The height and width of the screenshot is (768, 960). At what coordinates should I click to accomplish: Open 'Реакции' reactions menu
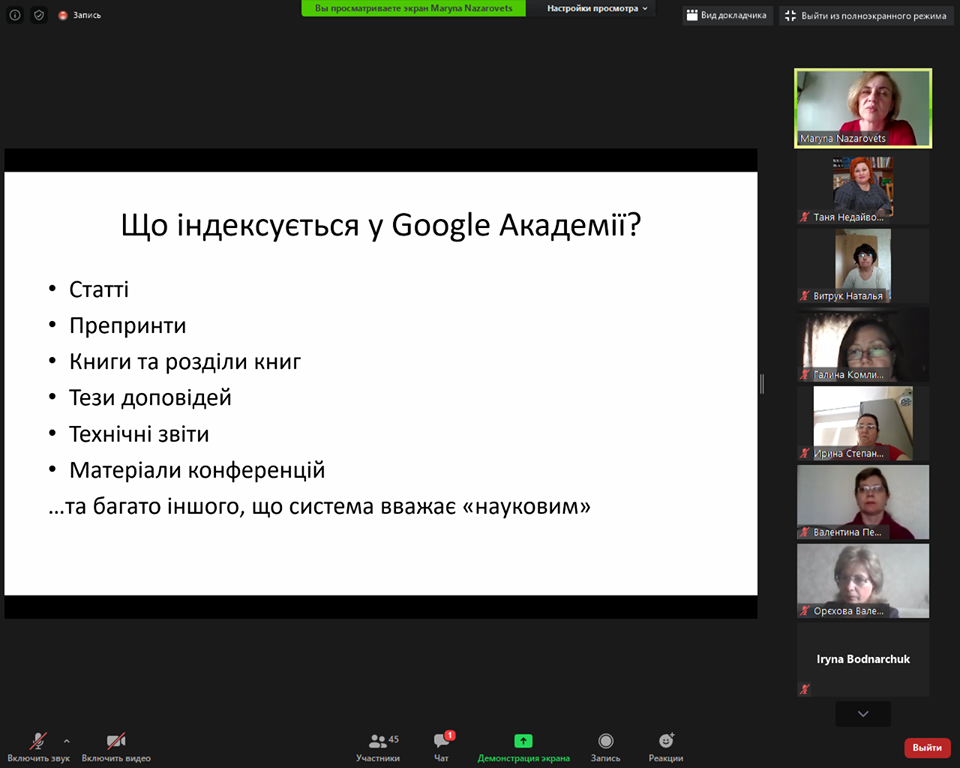[666, 747]
